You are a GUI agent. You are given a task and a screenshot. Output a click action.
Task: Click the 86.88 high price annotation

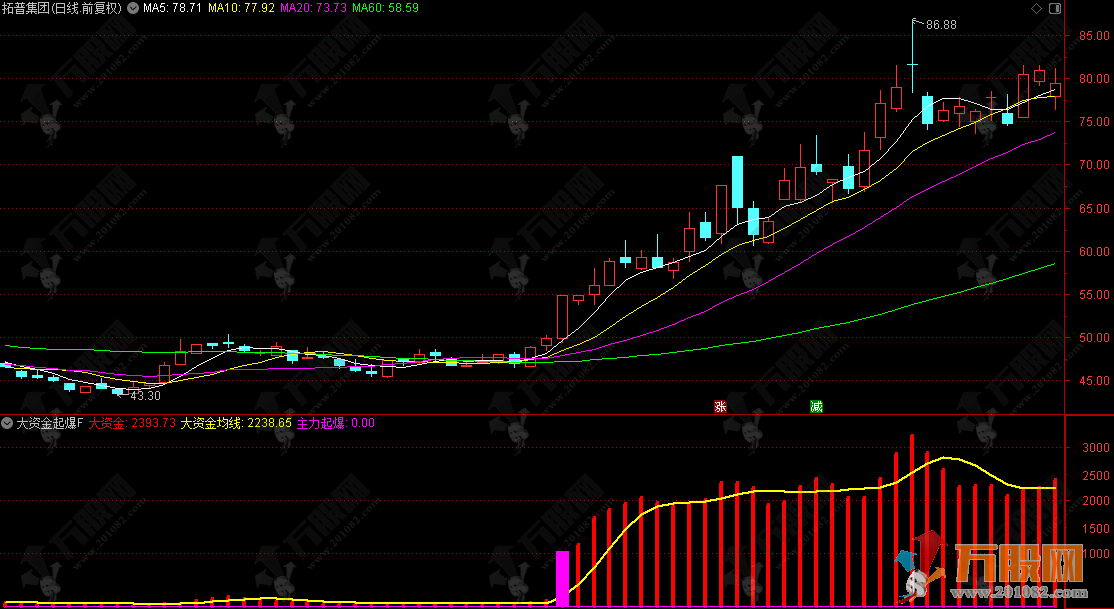(x=942, y=24)
